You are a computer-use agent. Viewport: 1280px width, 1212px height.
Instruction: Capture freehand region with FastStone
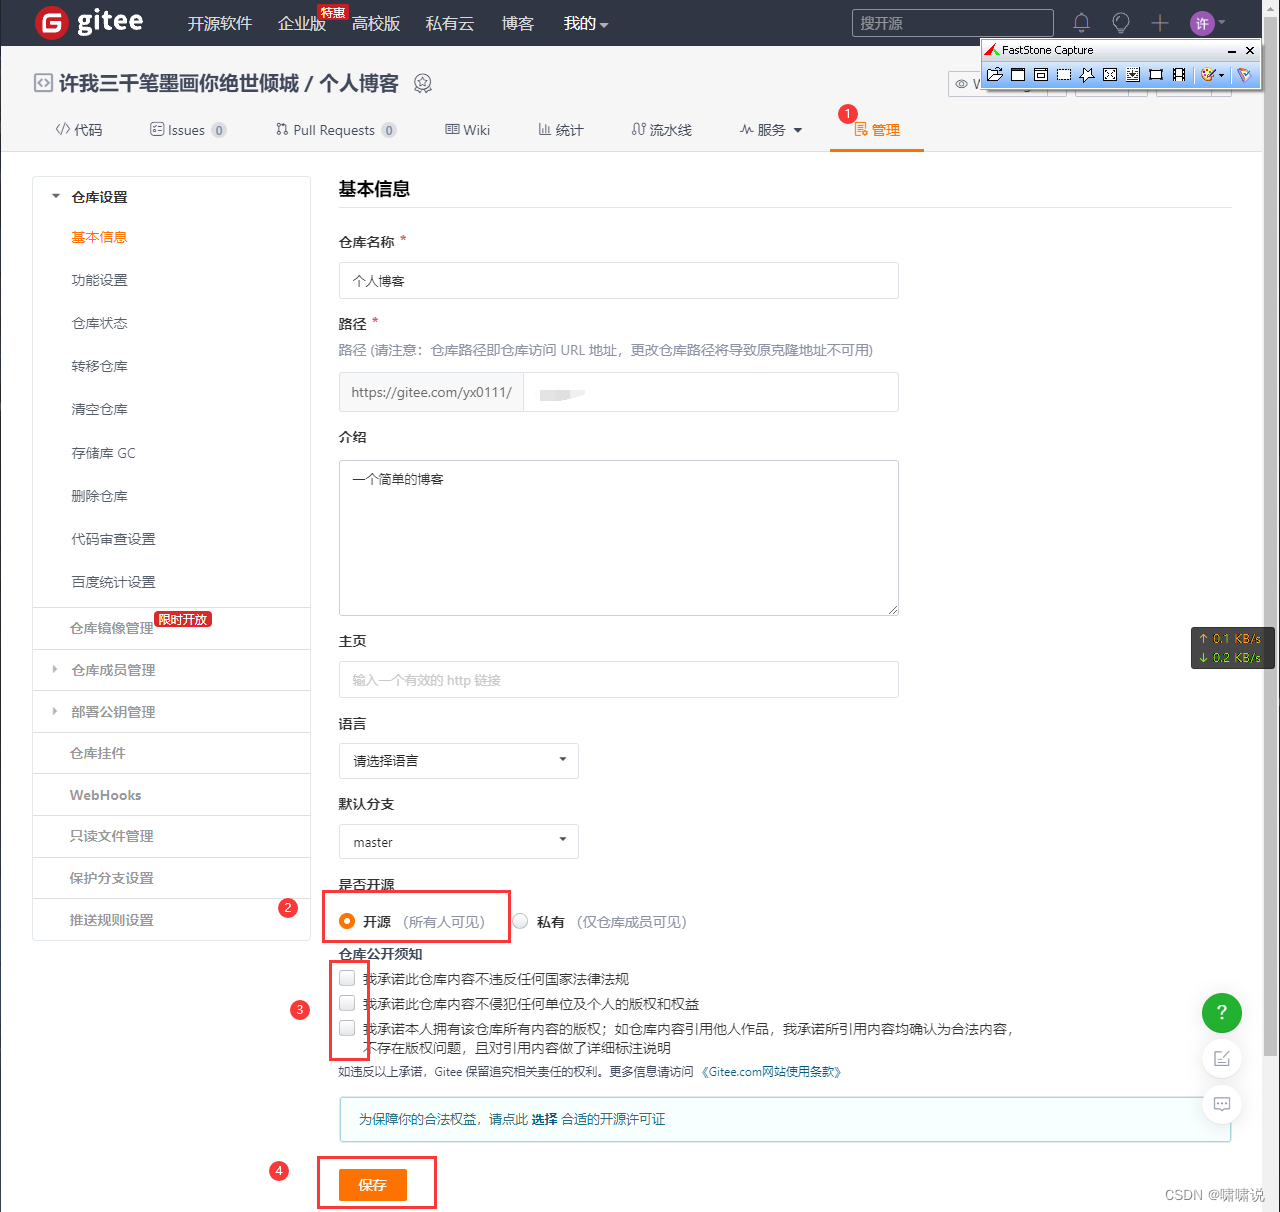(1087, 74)
